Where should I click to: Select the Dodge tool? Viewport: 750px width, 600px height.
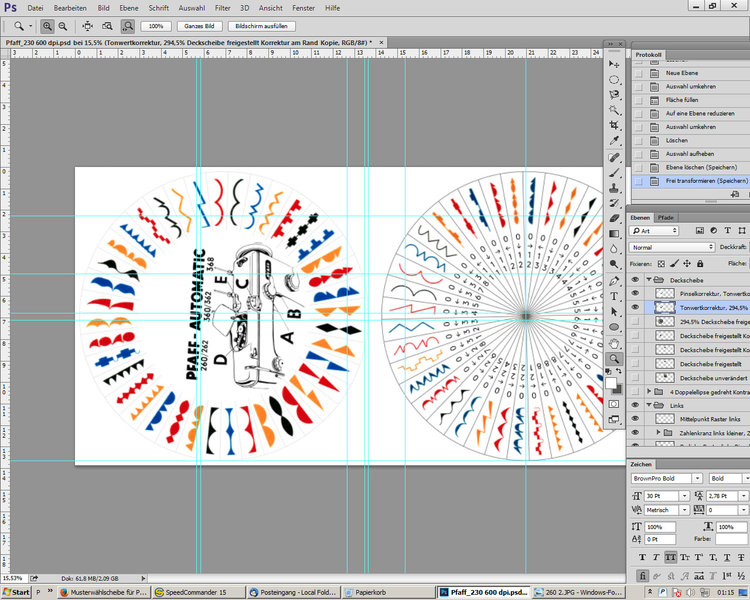[614, 265]
